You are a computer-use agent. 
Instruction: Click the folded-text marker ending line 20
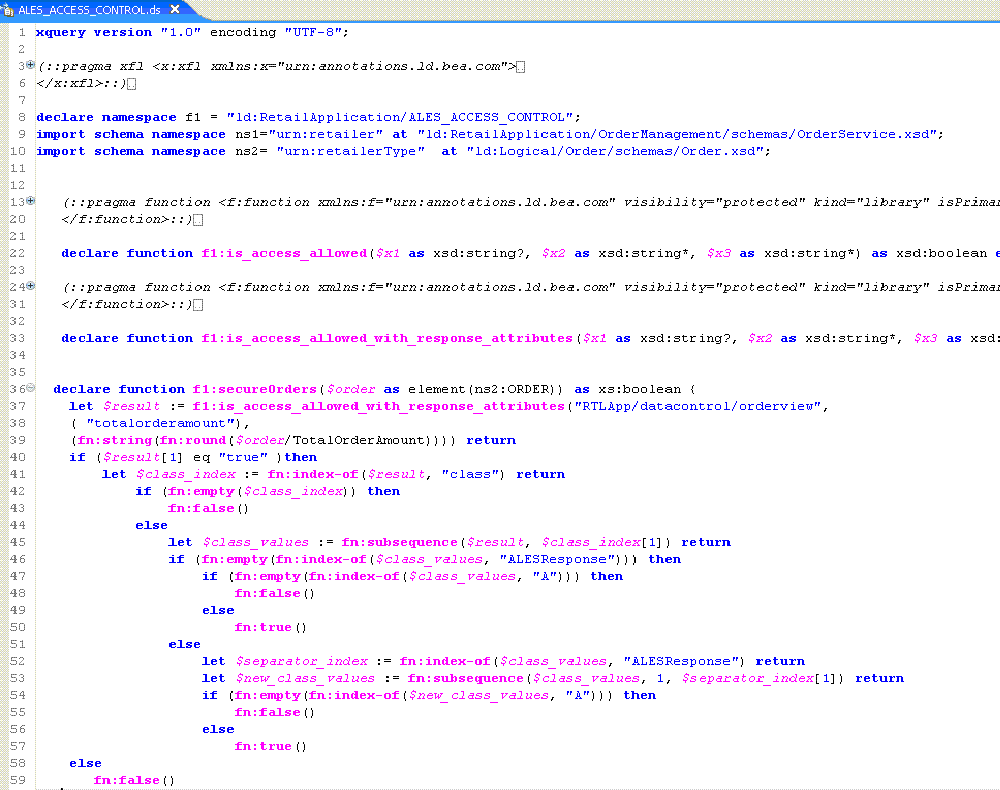(x=198, y=220)
